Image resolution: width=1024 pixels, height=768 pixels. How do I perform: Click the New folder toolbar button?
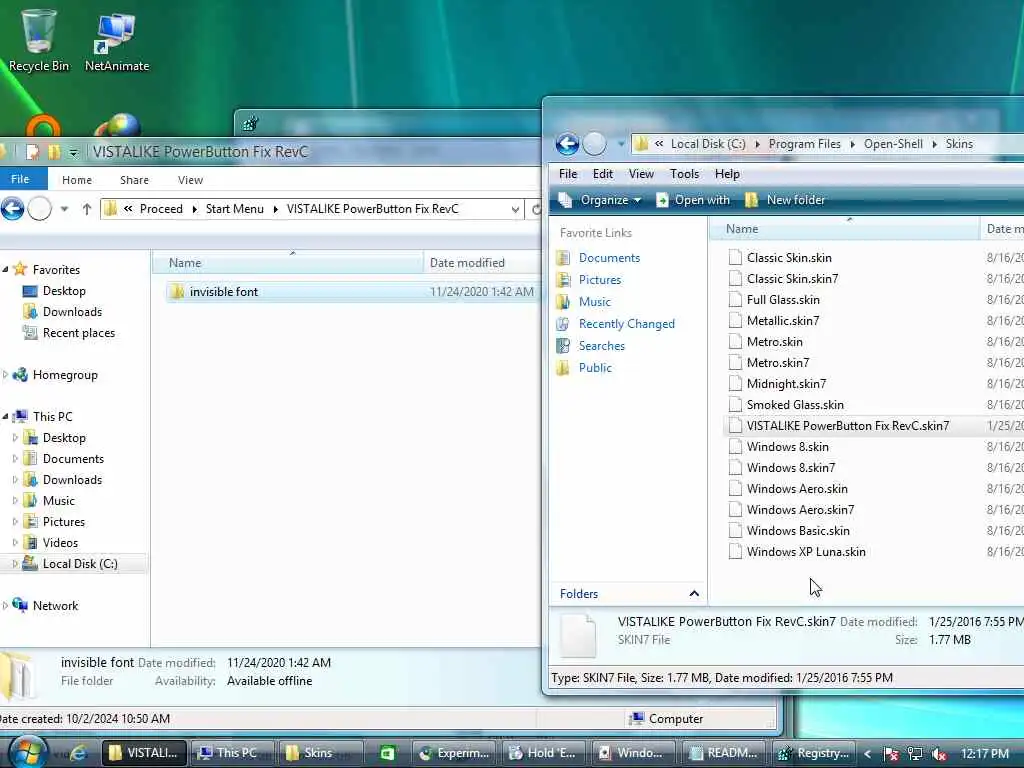click(x=785, y=200)
